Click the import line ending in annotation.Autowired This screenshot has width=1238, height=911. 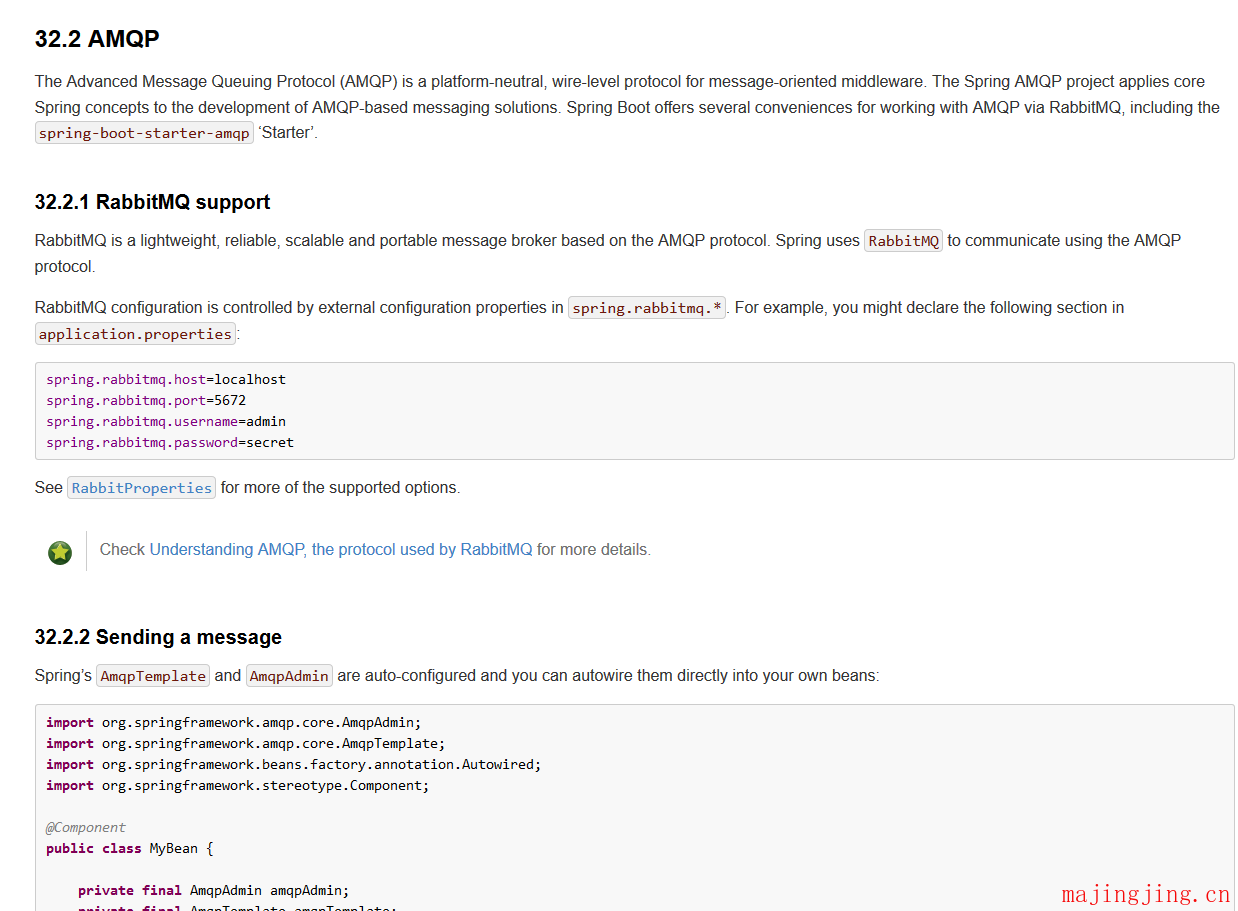click(294, 765)
